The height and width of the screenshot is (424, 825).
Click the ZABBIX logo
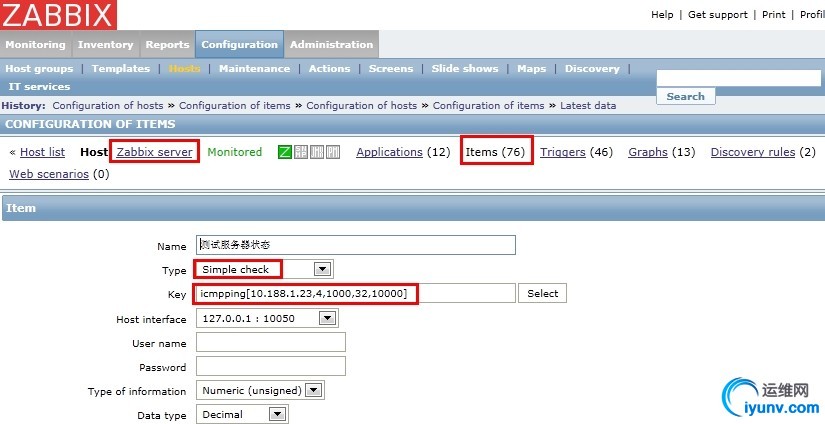58,15
